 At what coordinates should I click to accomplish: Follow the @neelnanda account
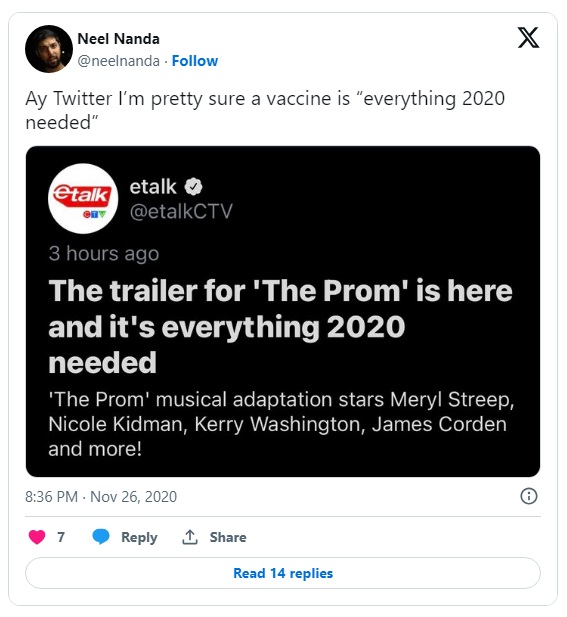click(195, 61)
